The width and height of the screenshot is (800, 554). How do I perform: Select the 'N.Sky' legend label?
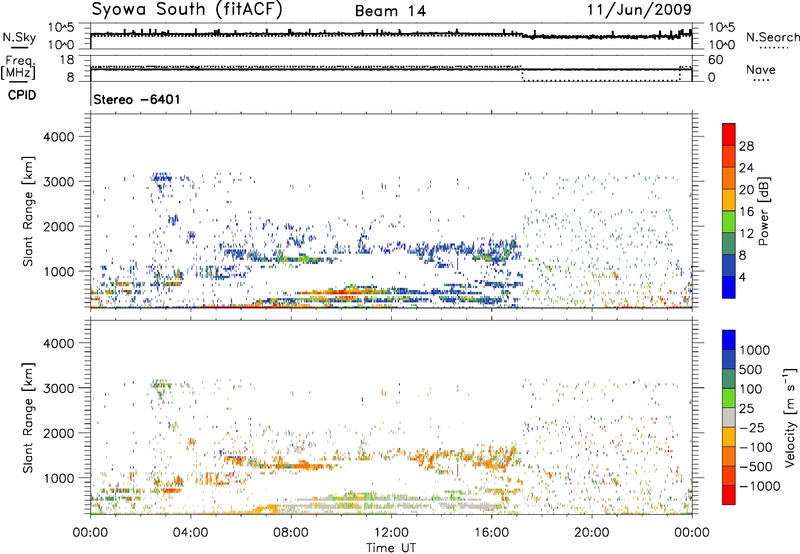19,37
